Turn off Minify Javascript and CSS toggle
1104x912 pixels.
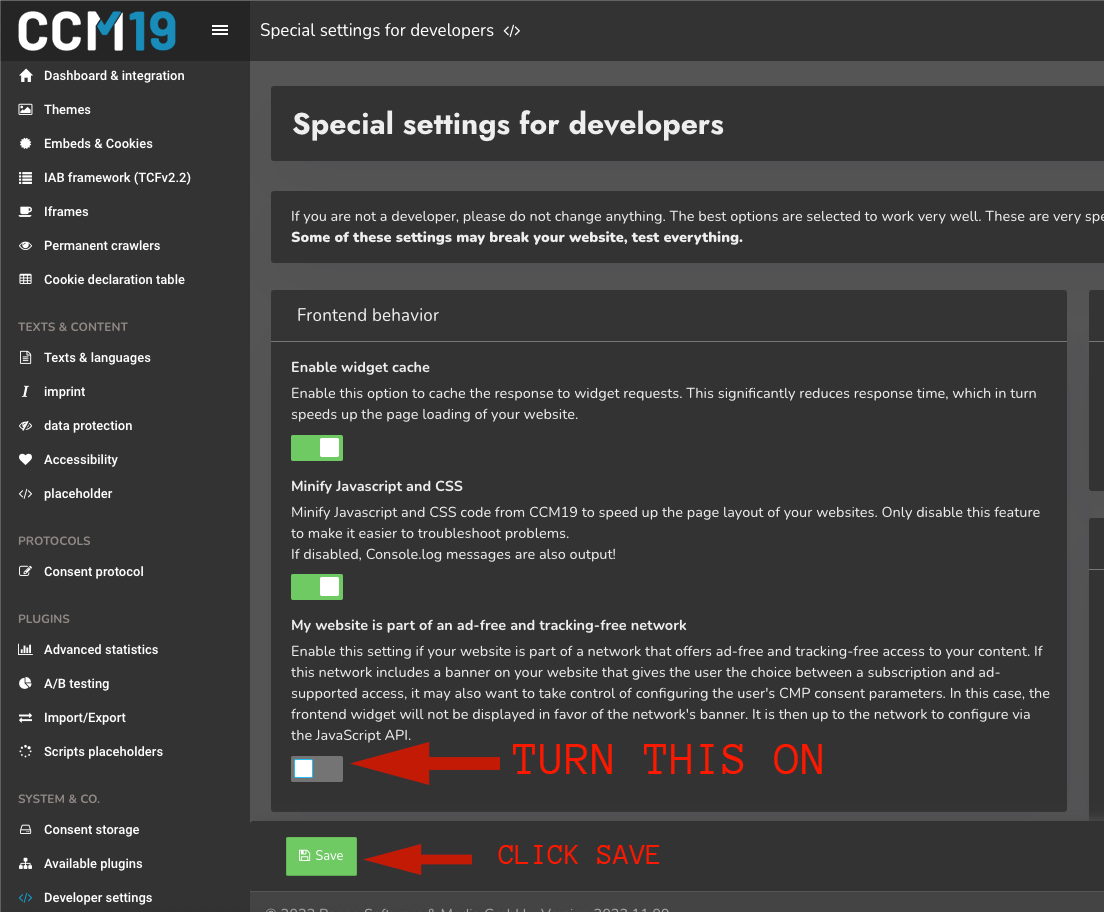coord(317,587)
